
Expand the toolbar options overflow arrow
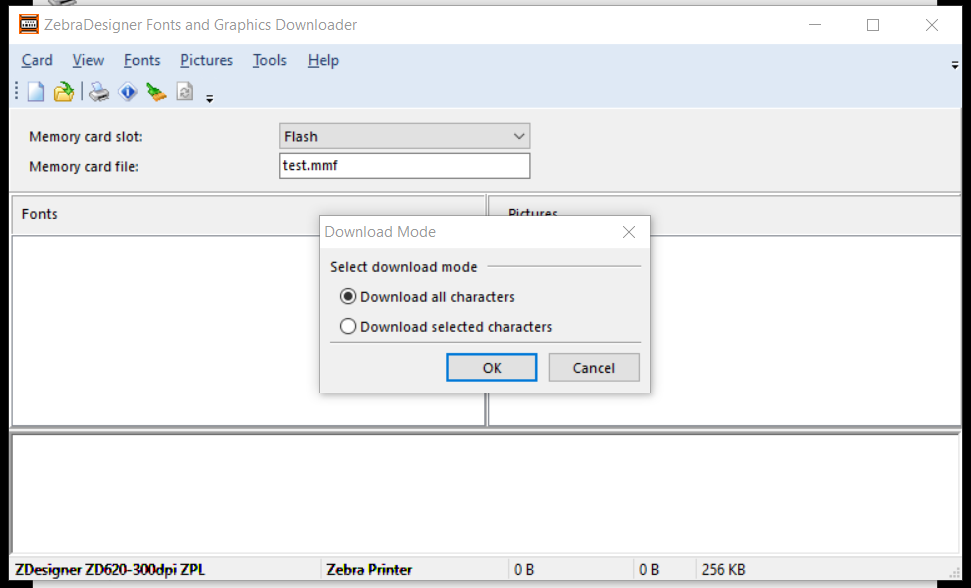tap(209, 98)
